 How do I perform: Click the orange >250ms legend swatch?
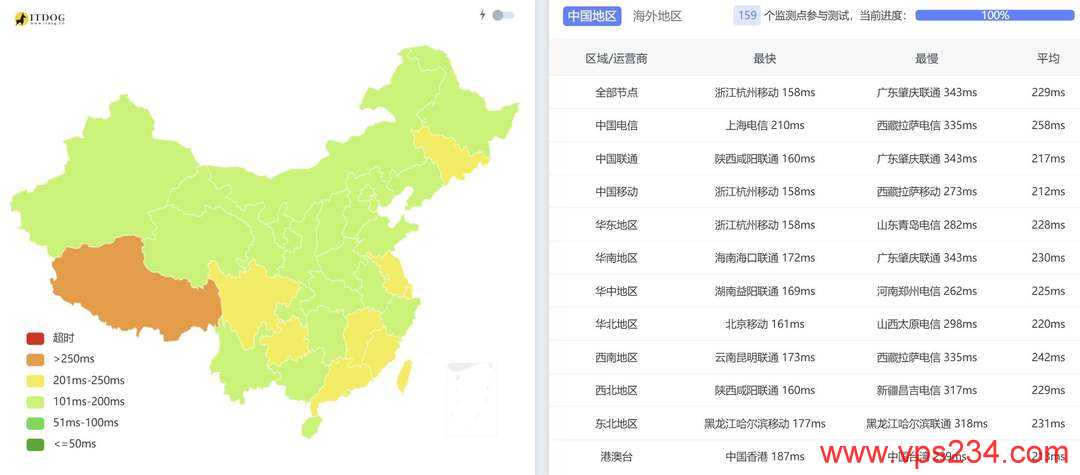point(35,359)
